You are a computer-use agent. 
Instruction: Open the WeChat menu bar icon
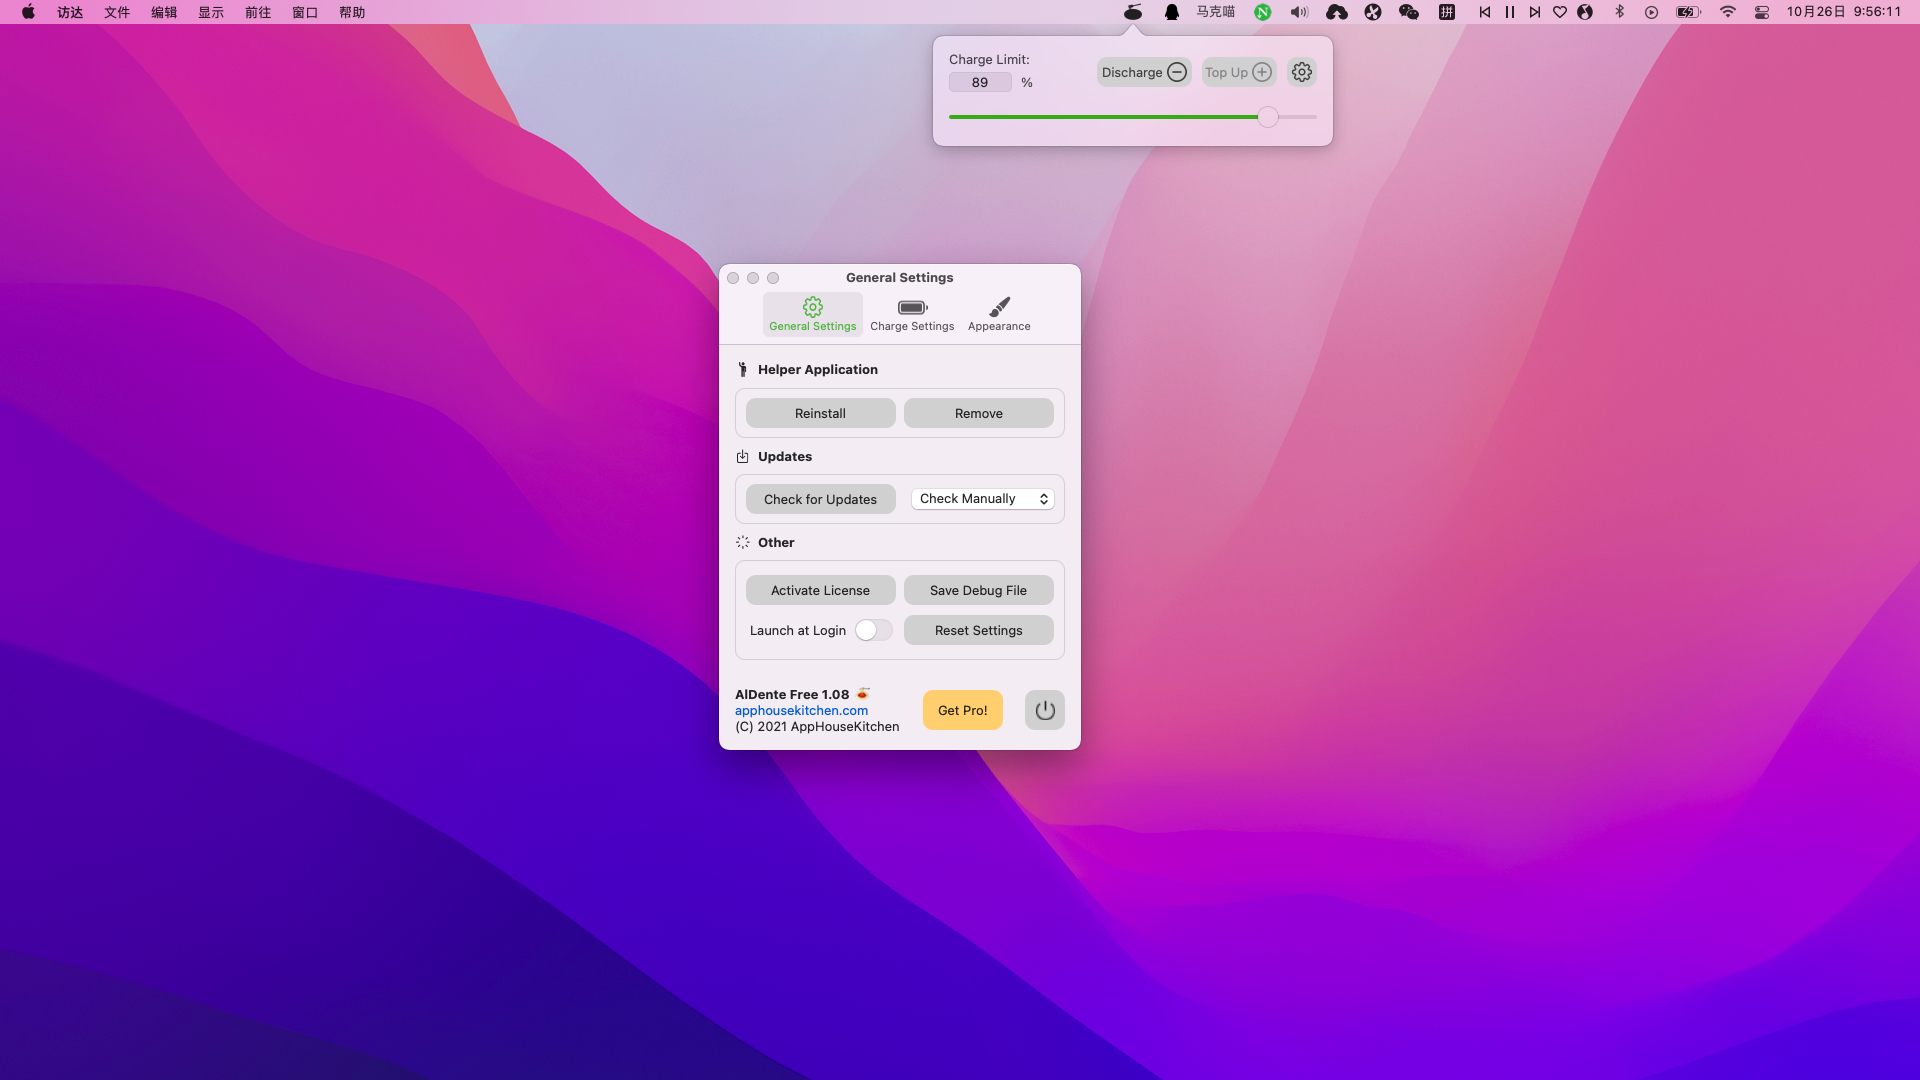[1408, 12]
